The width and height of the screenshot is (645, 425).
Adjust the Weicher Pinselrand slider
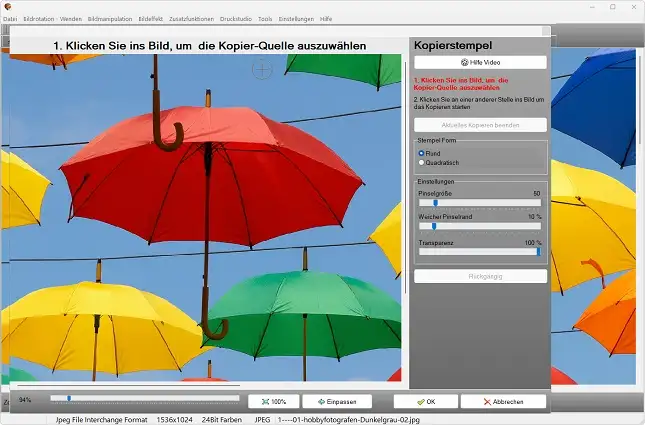coord(433,226)
